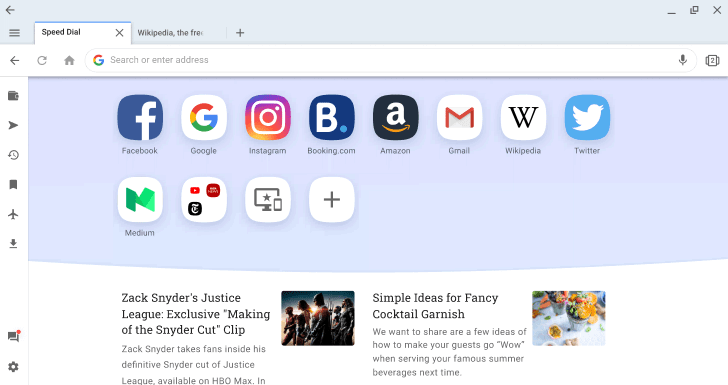Open the news folder with YouTube tile
The width and height of the screenshot is (728, 385).
click(204, 200)
